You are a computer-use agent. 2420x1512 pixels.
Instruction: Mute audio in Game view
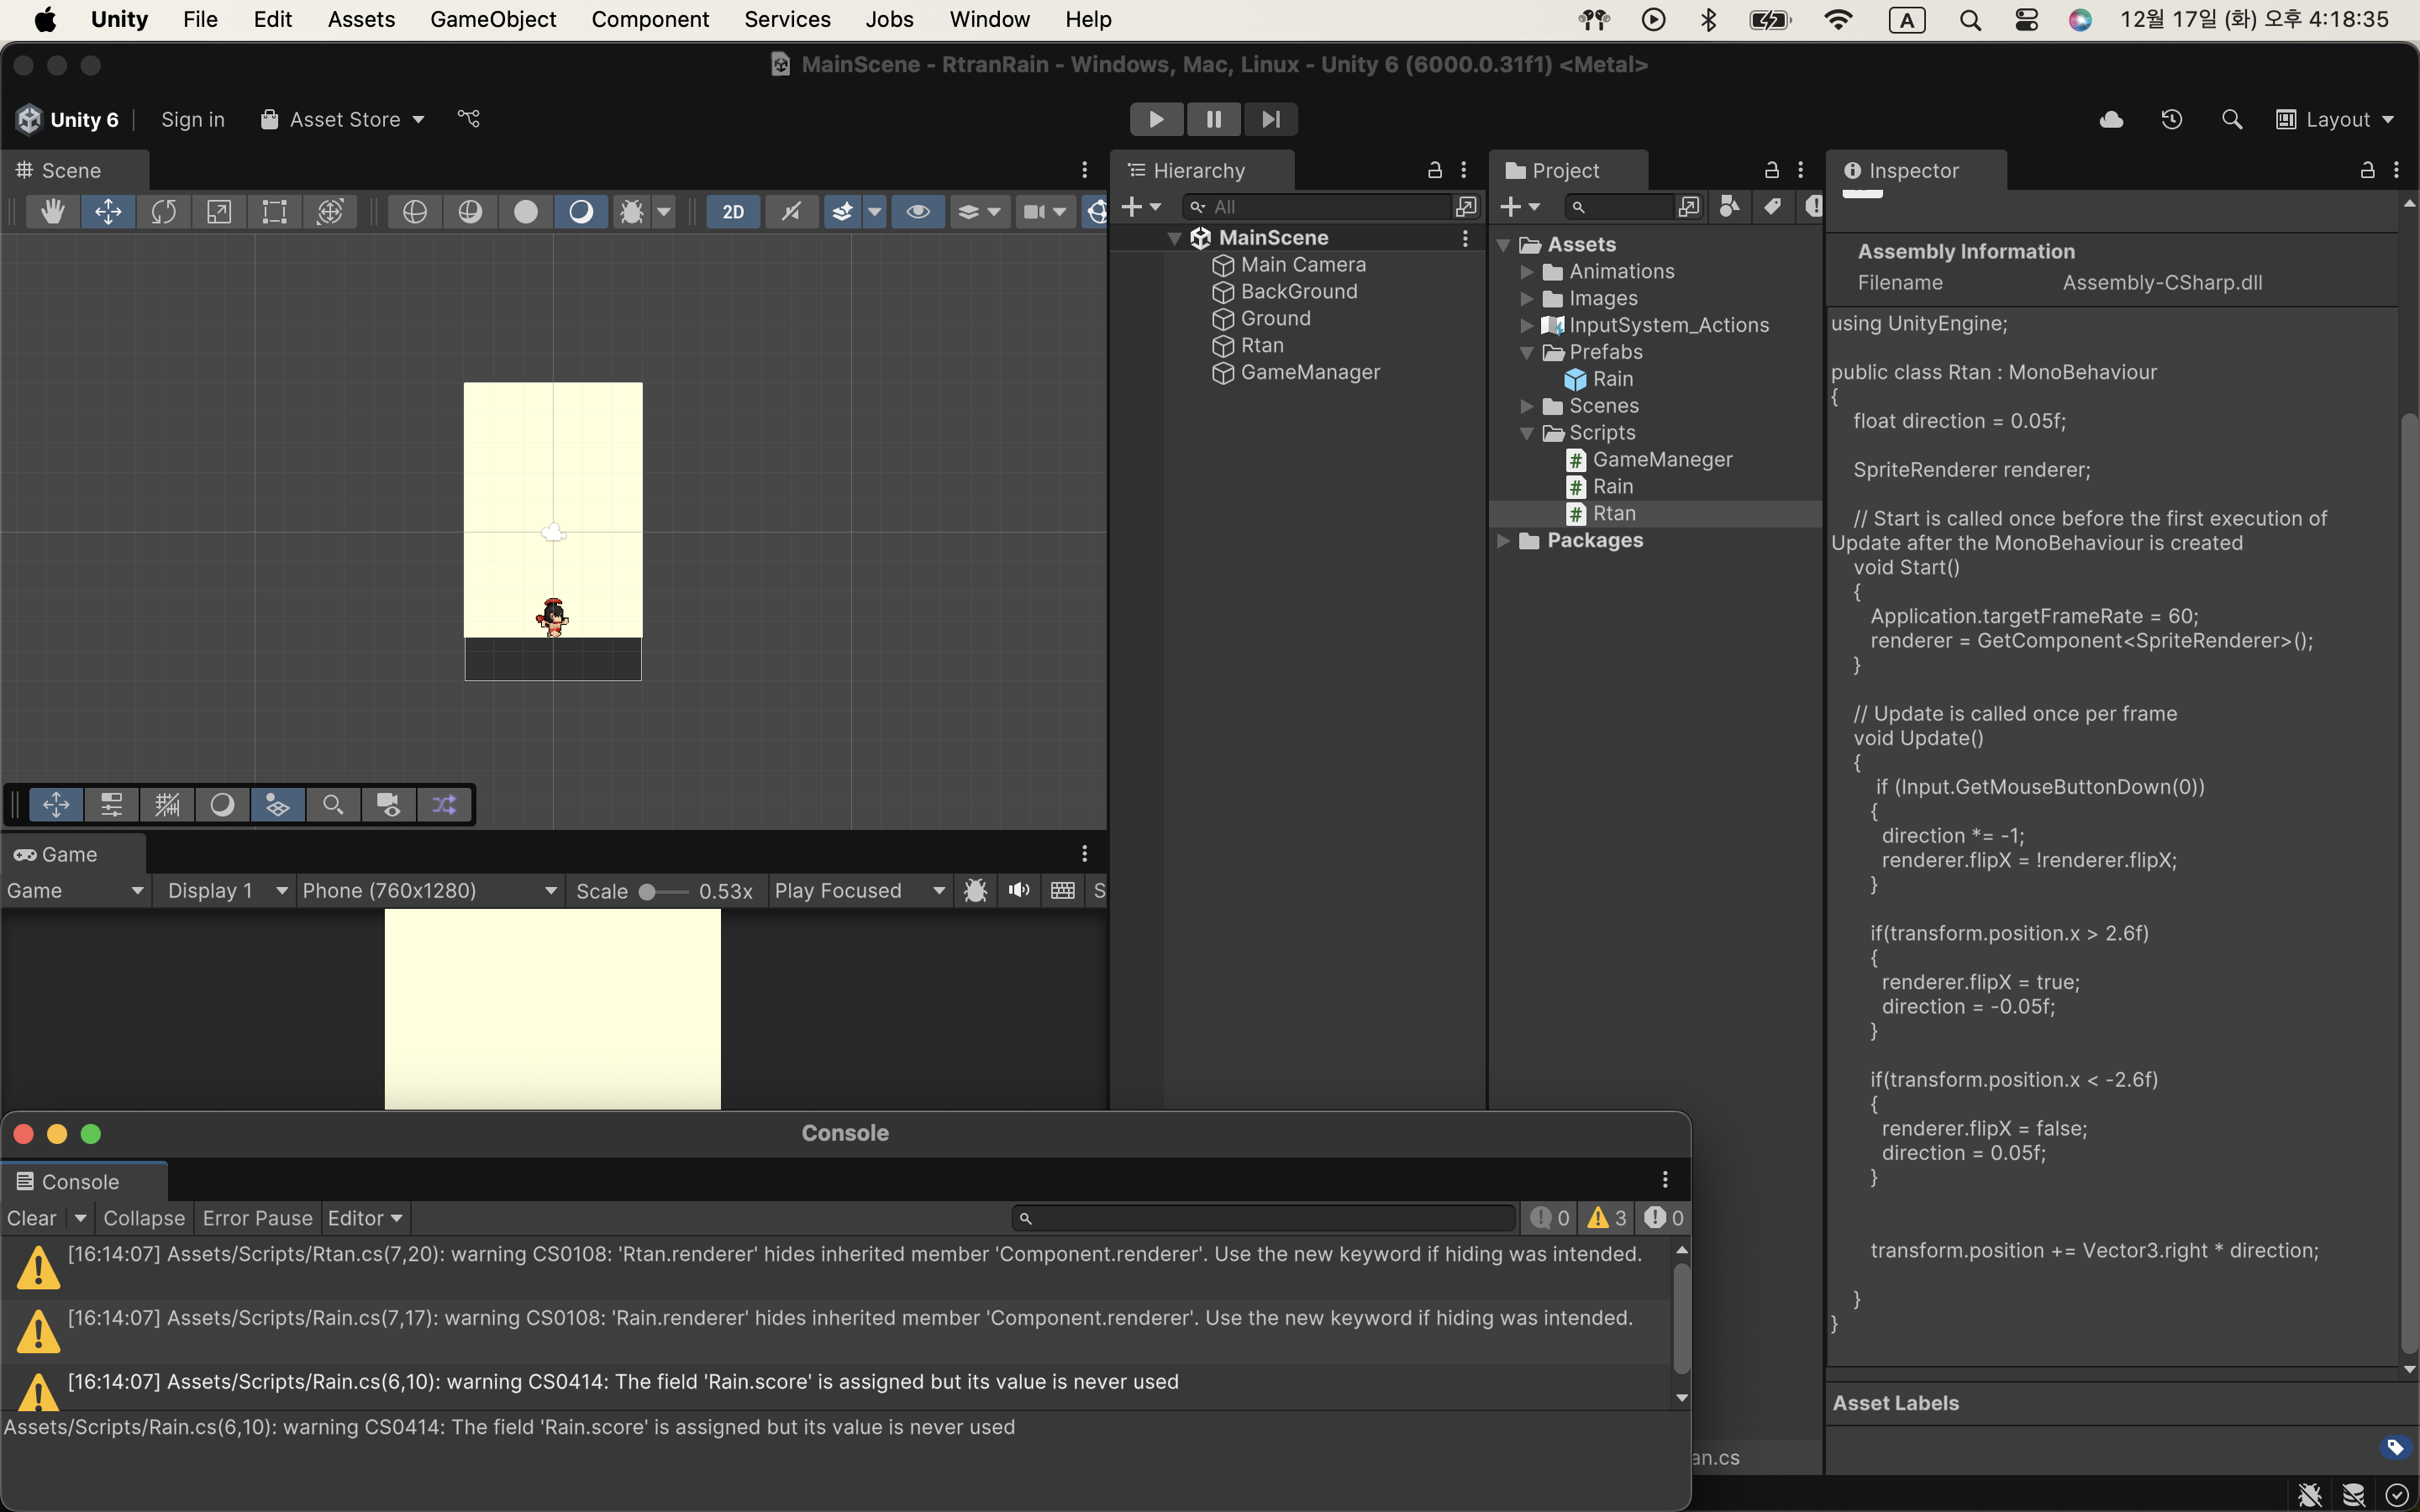1019,890
